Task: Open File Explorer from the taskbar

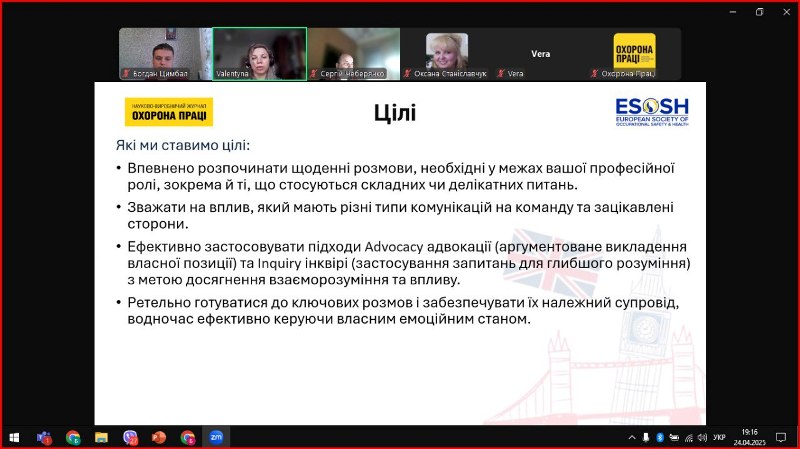Action: tap(101, 437)
